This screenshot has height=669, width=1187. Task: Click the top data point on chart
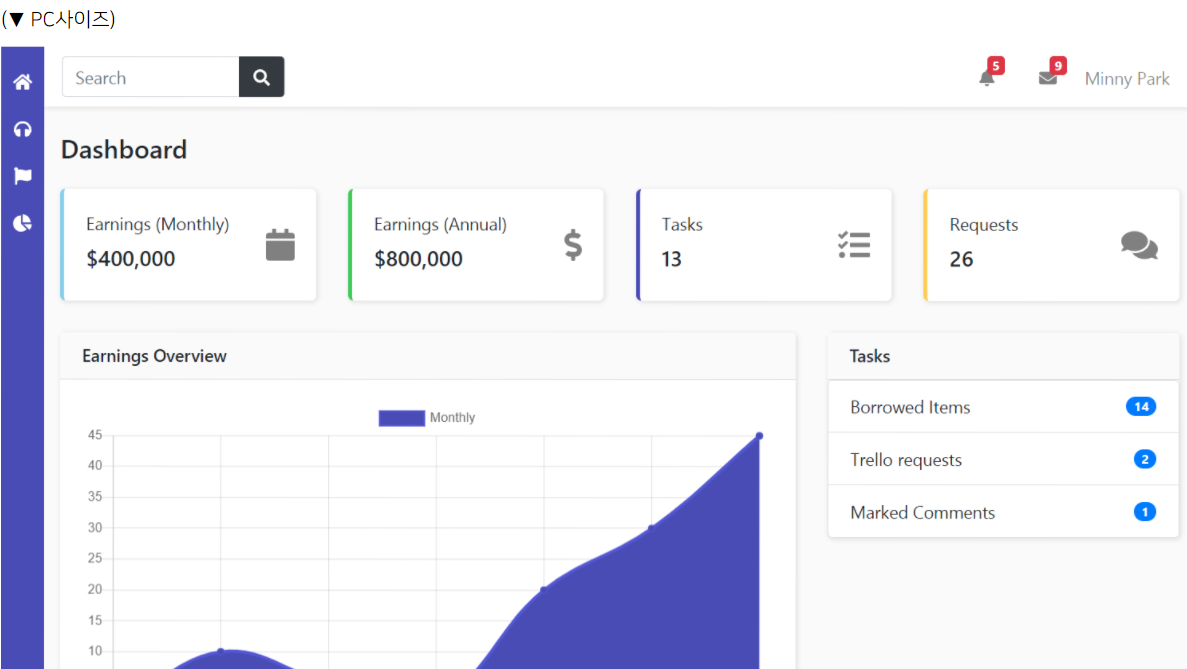tap(759, 436)
